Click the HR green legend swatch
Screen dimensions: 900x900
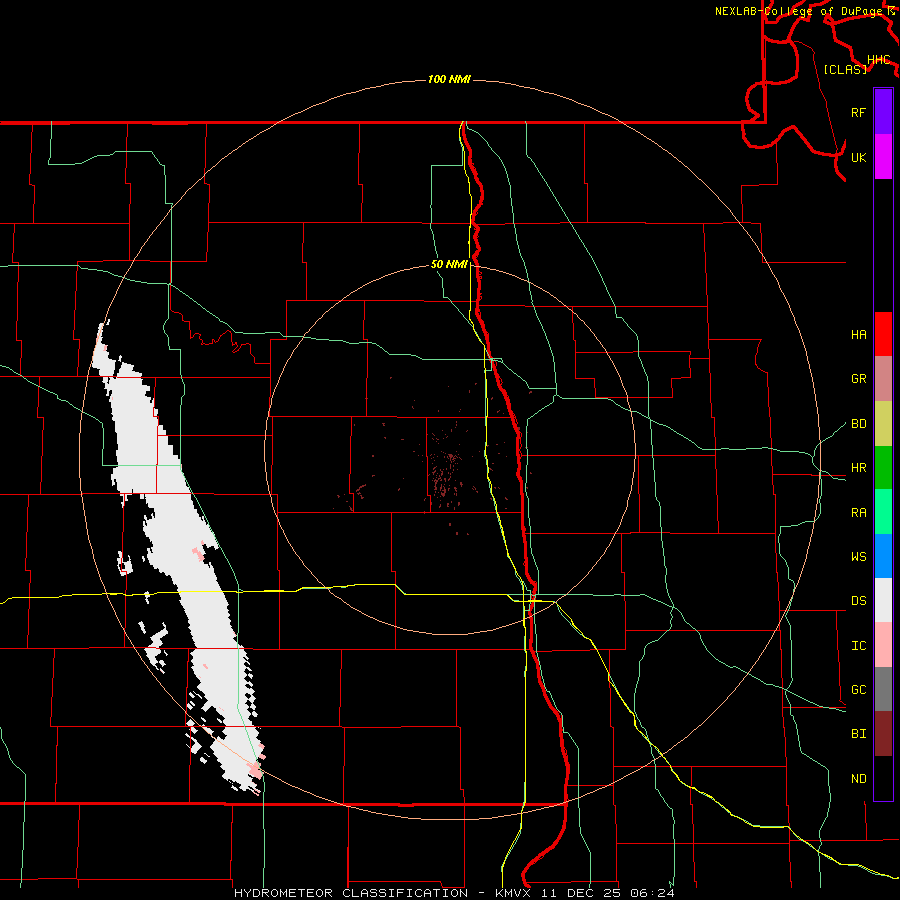click(883, 467)
